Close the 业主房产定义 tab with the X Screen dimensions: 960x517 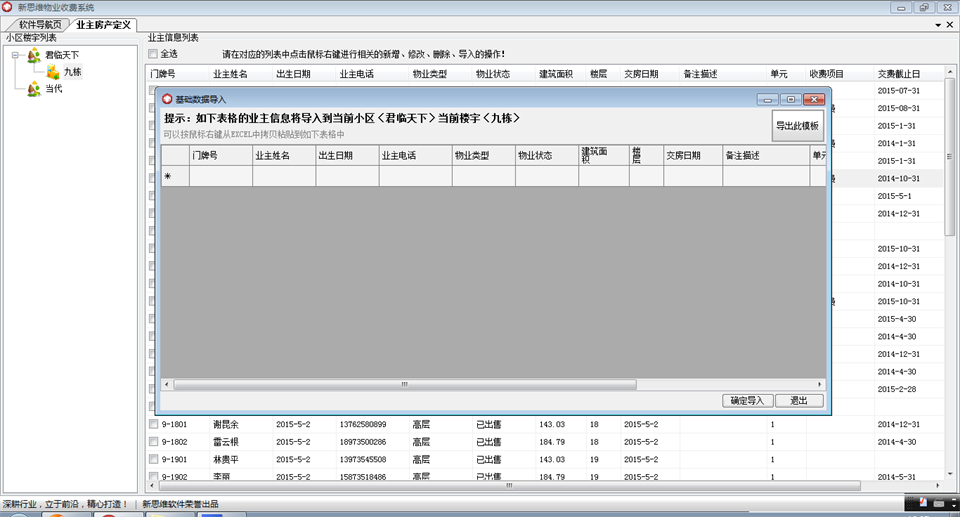click(x=950, y=25)
